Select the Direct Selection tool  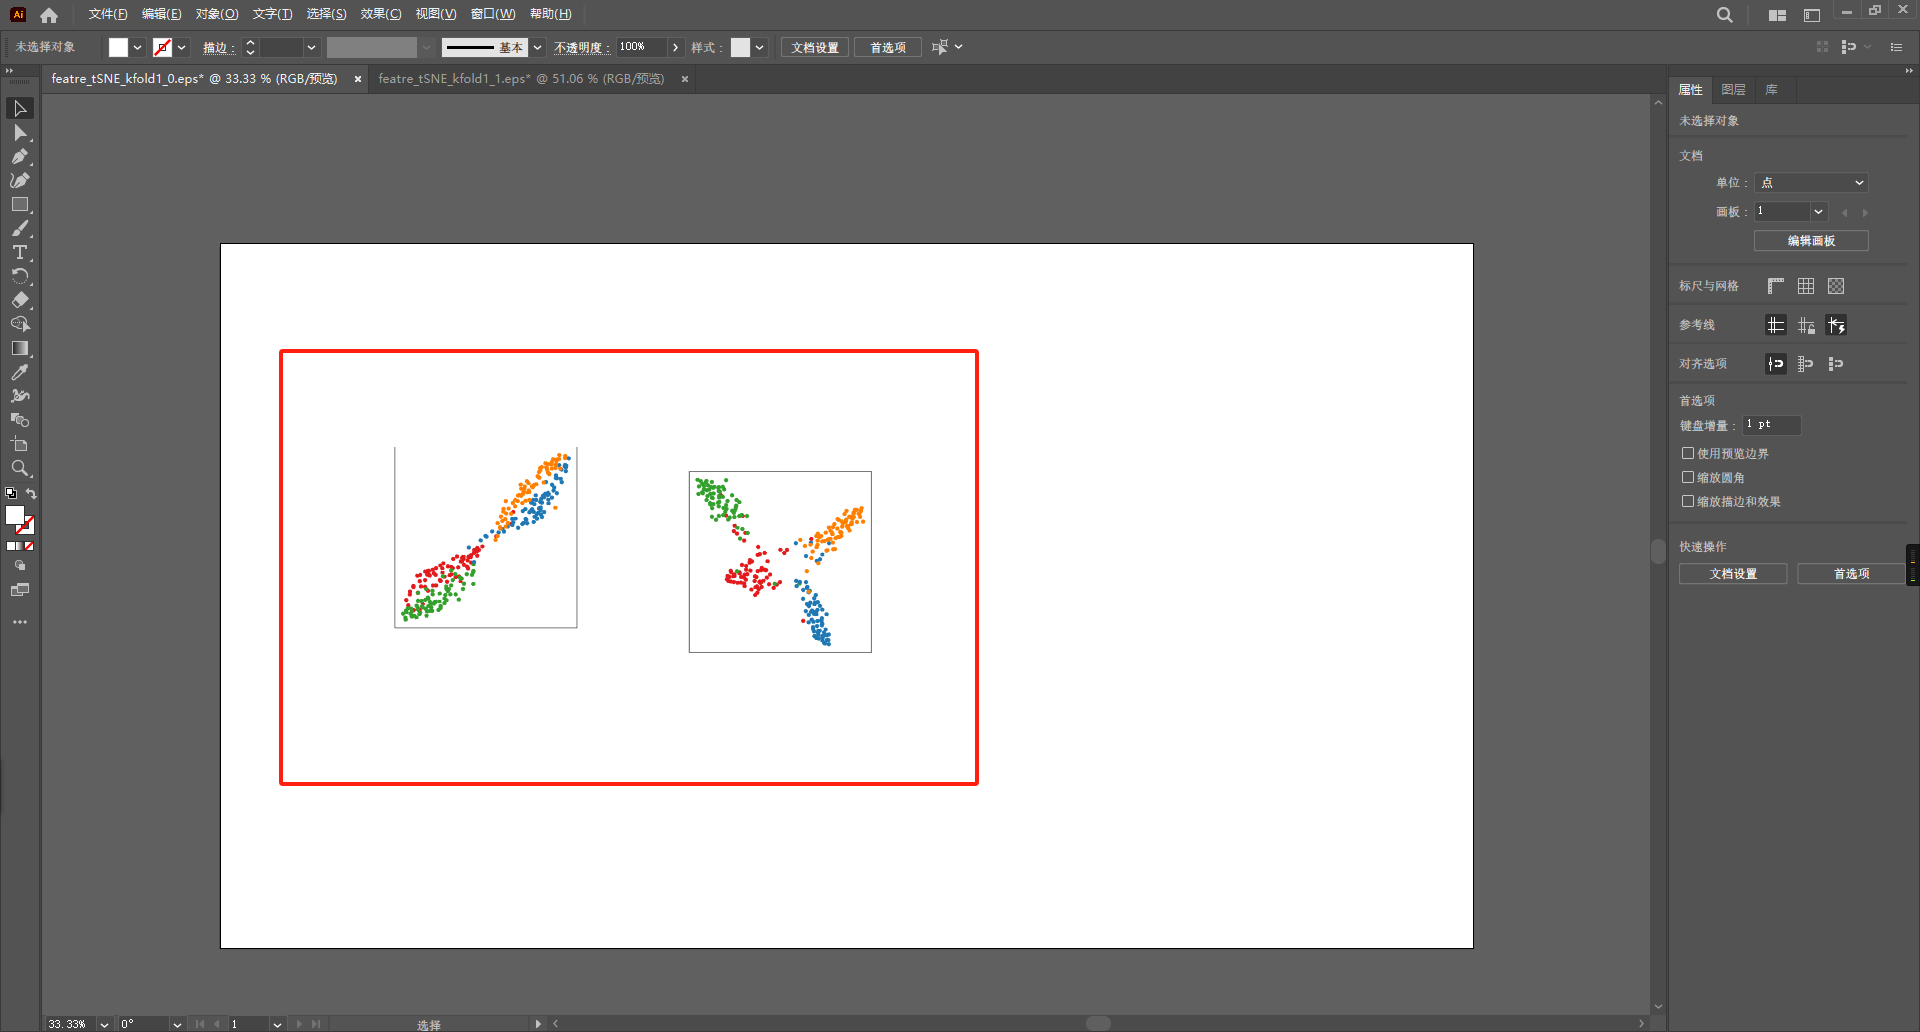pos(20,132)
